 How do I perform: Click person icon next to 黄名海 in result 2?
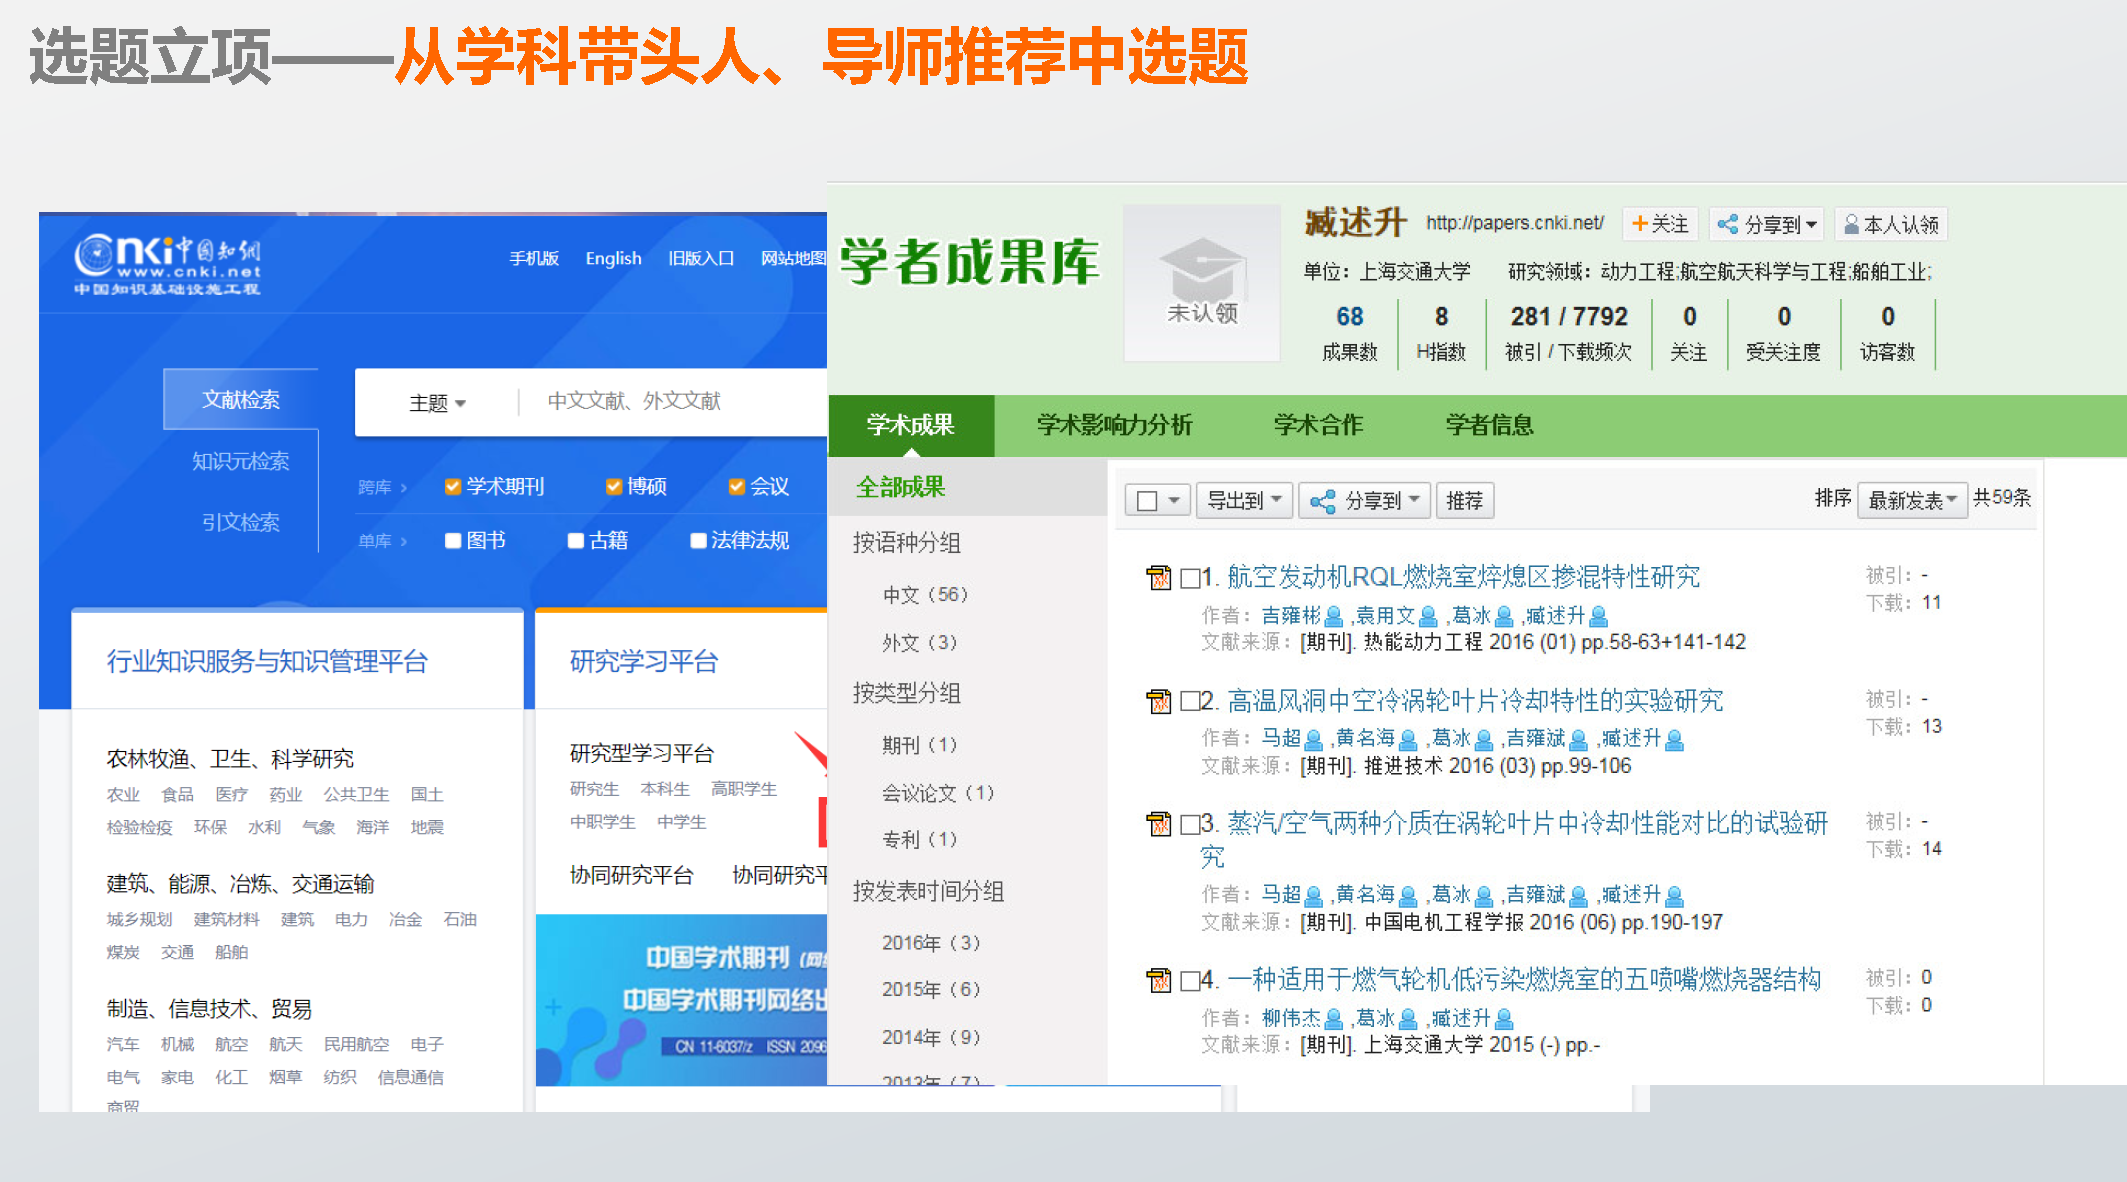coord(1408,740)
